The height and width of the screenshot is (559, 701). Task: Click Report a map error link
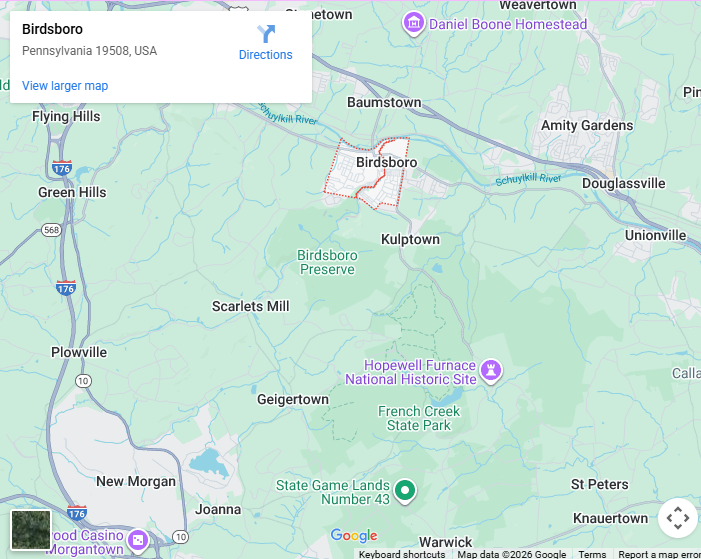coord(659,554)
